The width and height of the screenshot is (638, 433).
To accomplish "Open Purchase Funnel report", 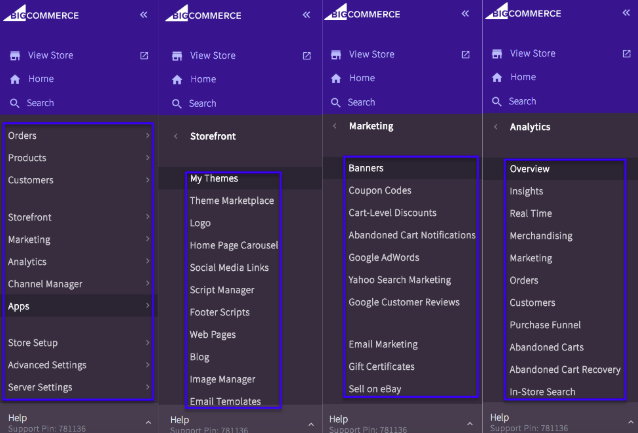I will [545, 325].
